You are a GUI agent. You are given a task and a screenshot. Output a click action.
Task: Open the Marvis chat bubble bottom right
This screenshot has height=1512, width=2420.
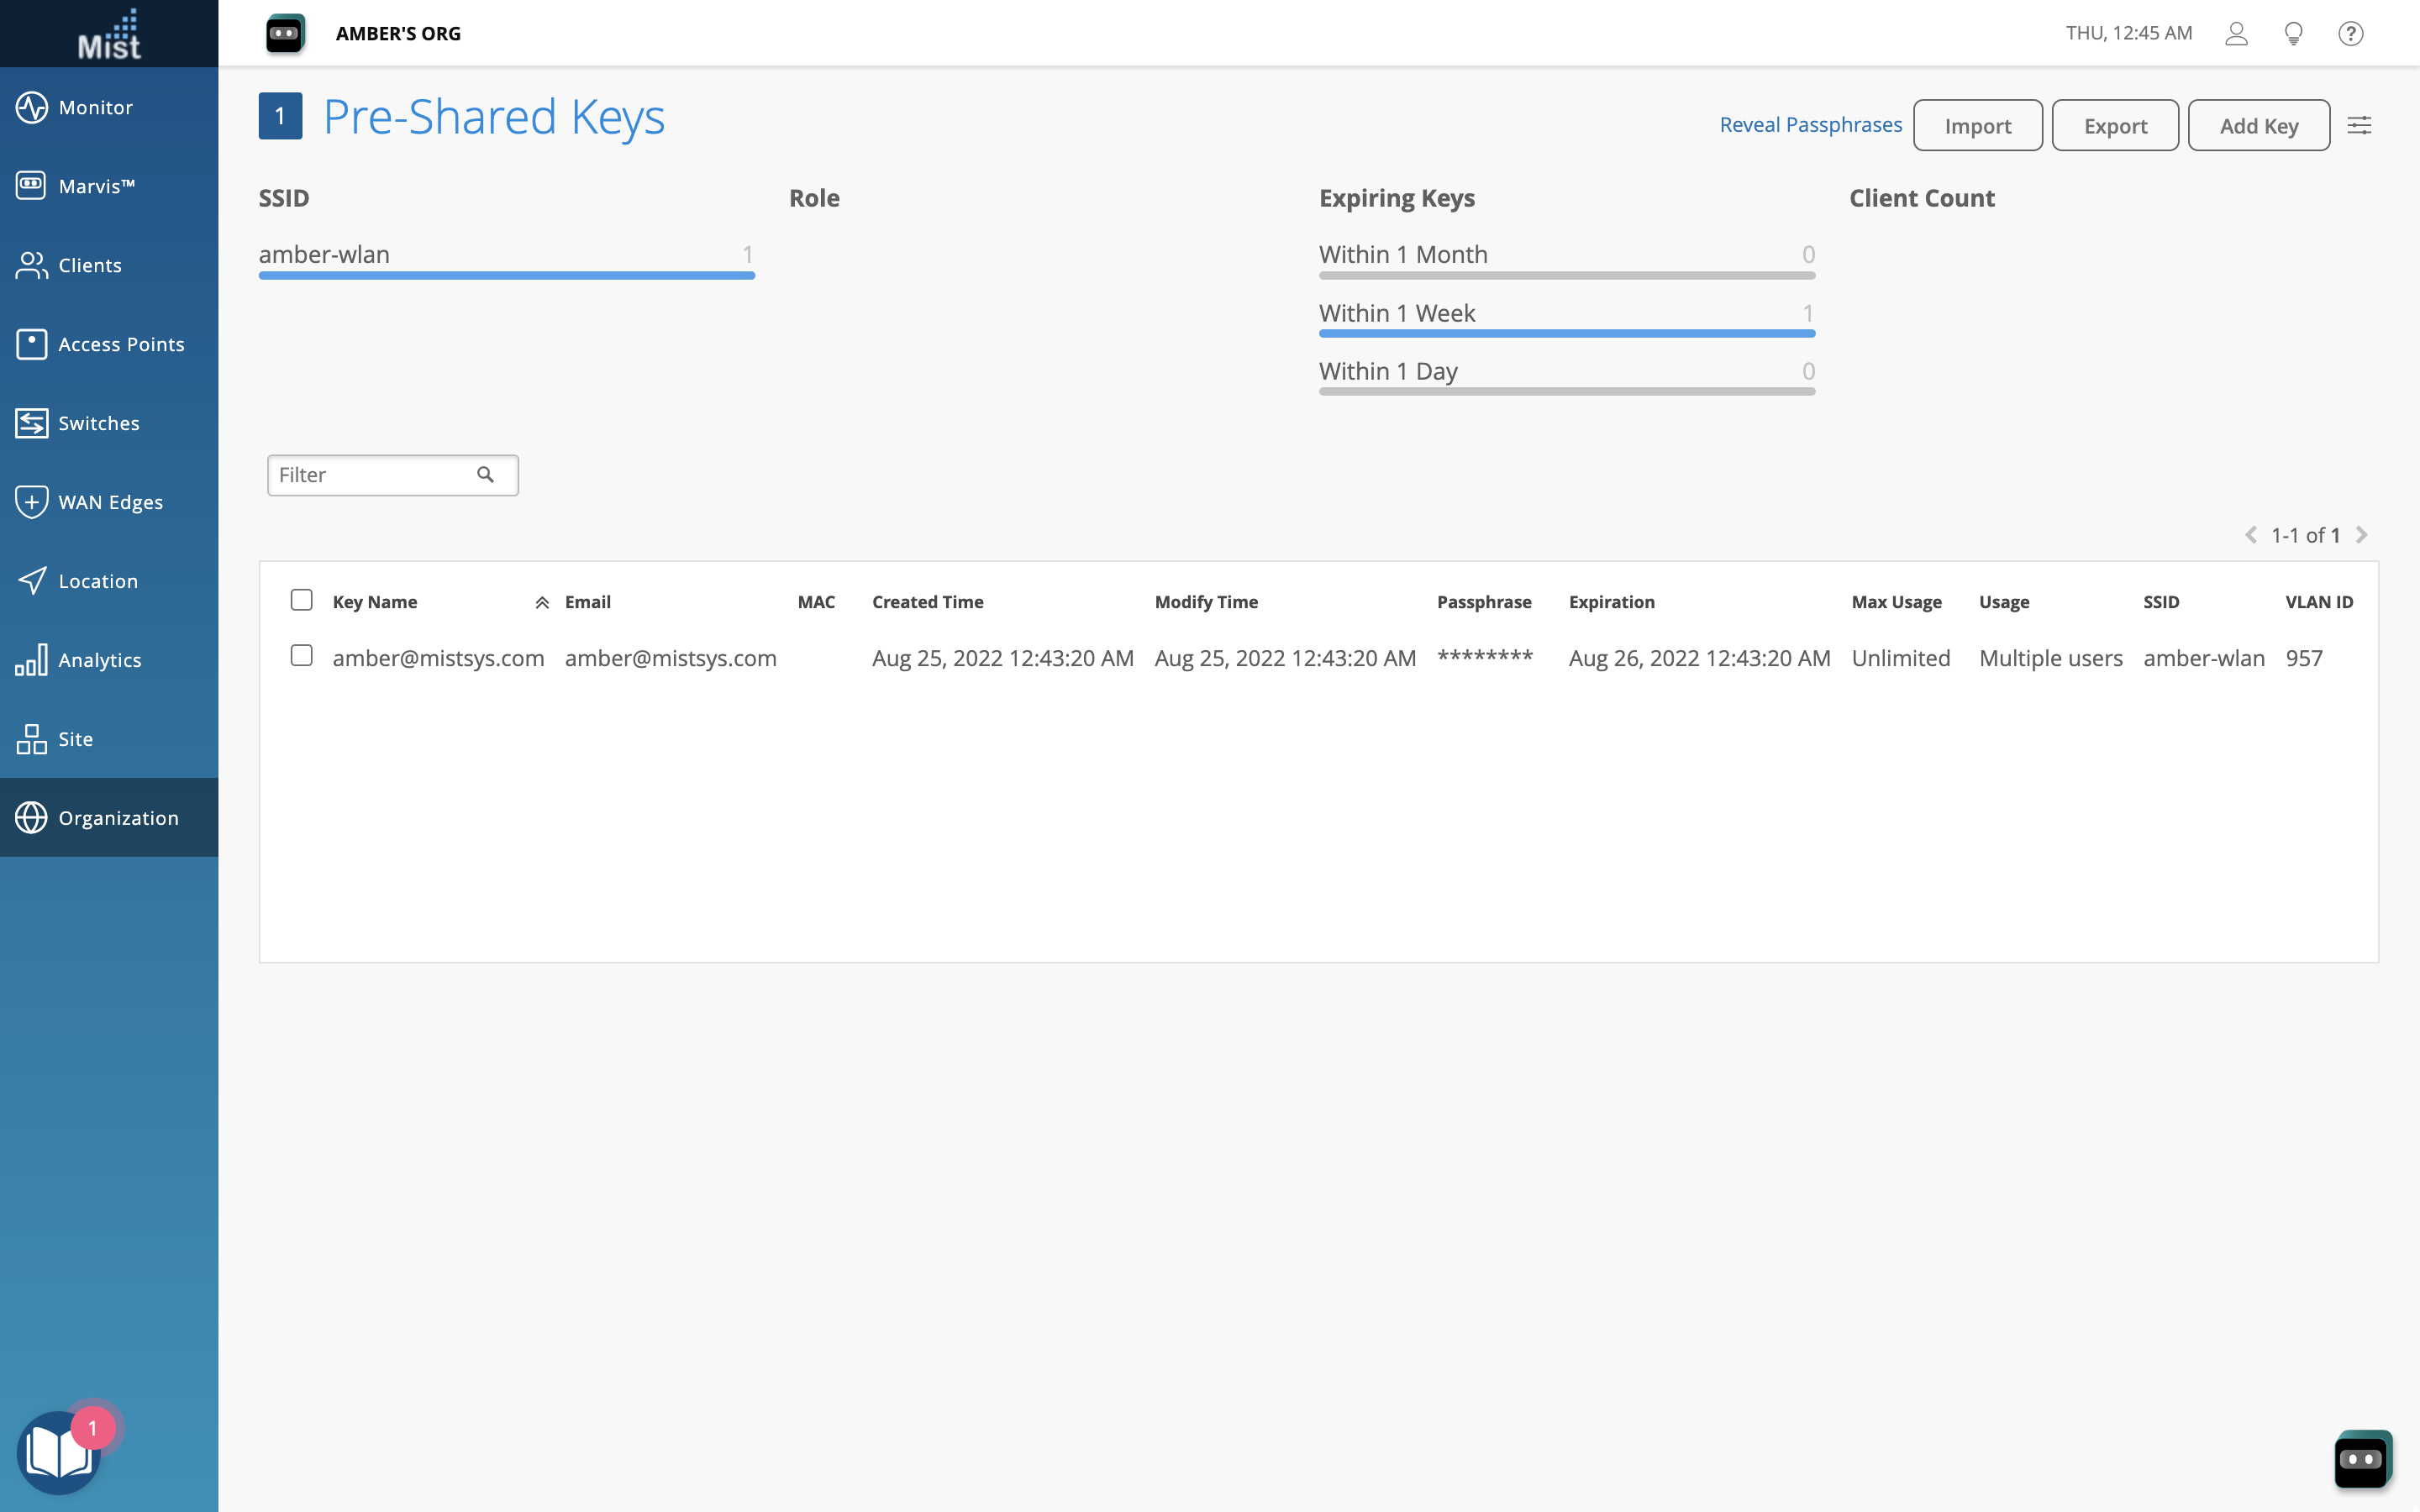coord(2362,1459)
